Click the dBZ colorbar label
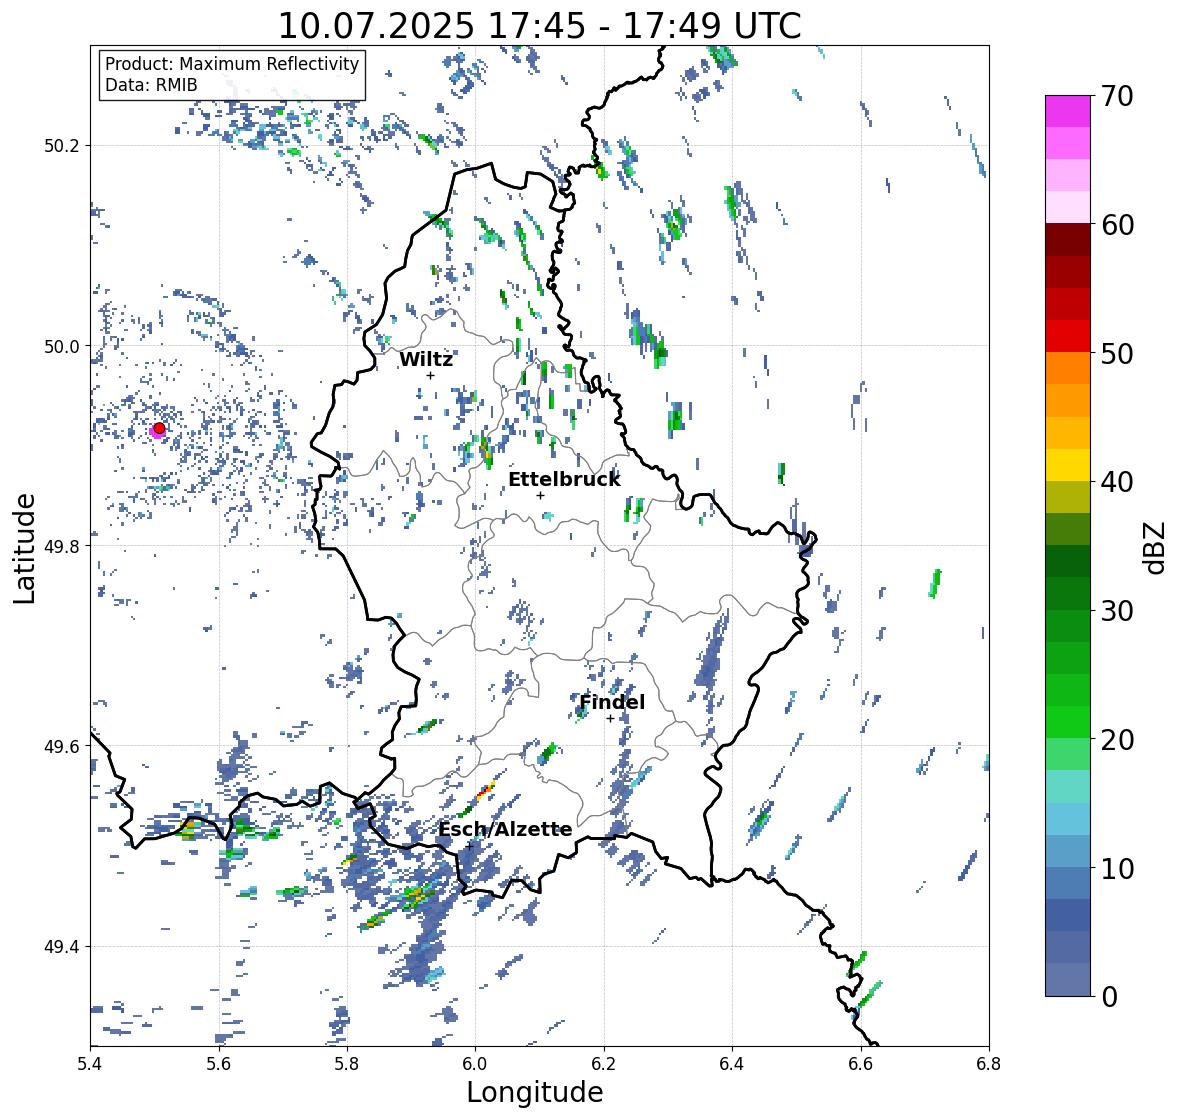 (1156, 548)
